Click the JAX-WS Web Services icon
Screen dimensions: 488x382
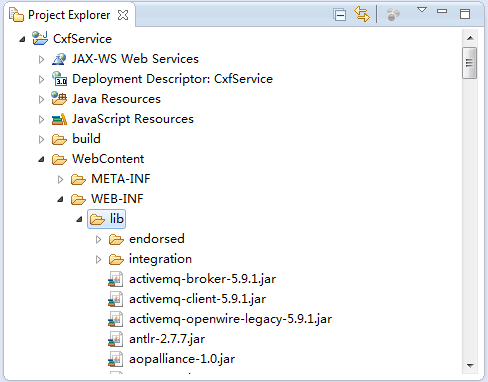[59, 59]
